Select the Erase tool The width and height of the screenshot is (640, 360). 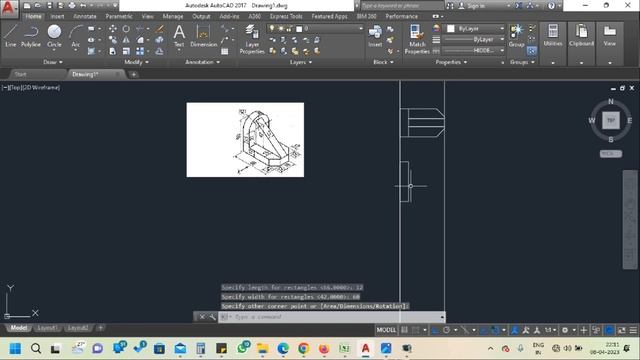pos(160,29)
